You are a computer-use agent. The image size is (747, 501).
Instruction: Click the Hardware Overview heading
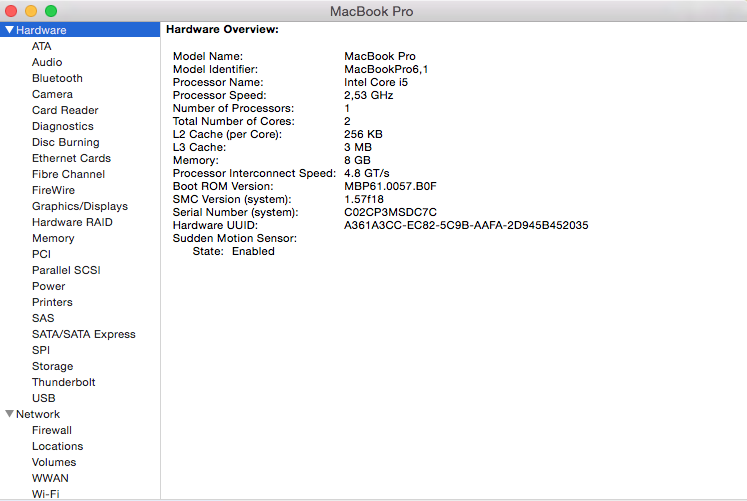[222, 30]
